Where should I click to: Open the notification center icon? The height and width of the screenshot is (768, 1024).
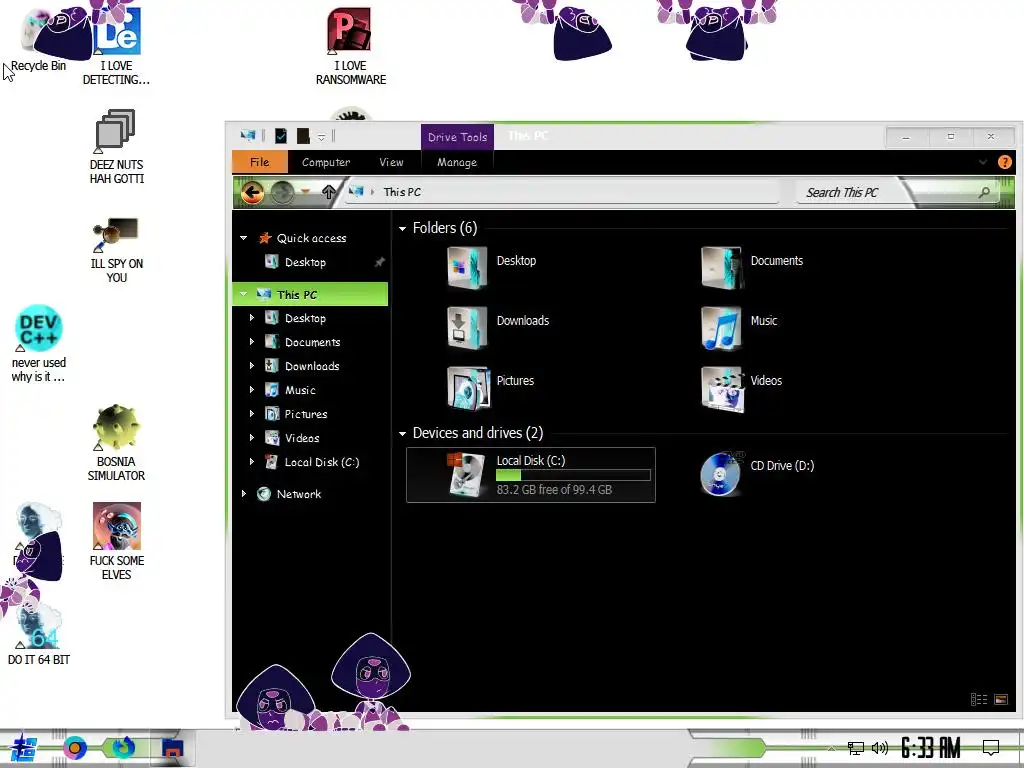[x=991, y=748]
